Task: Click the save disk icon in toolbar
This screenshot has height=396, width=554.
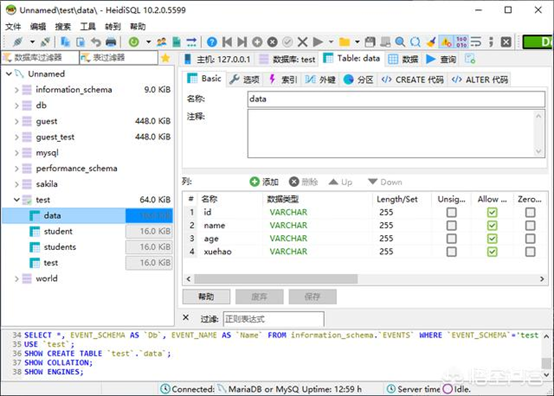Action: click(370, 42)
